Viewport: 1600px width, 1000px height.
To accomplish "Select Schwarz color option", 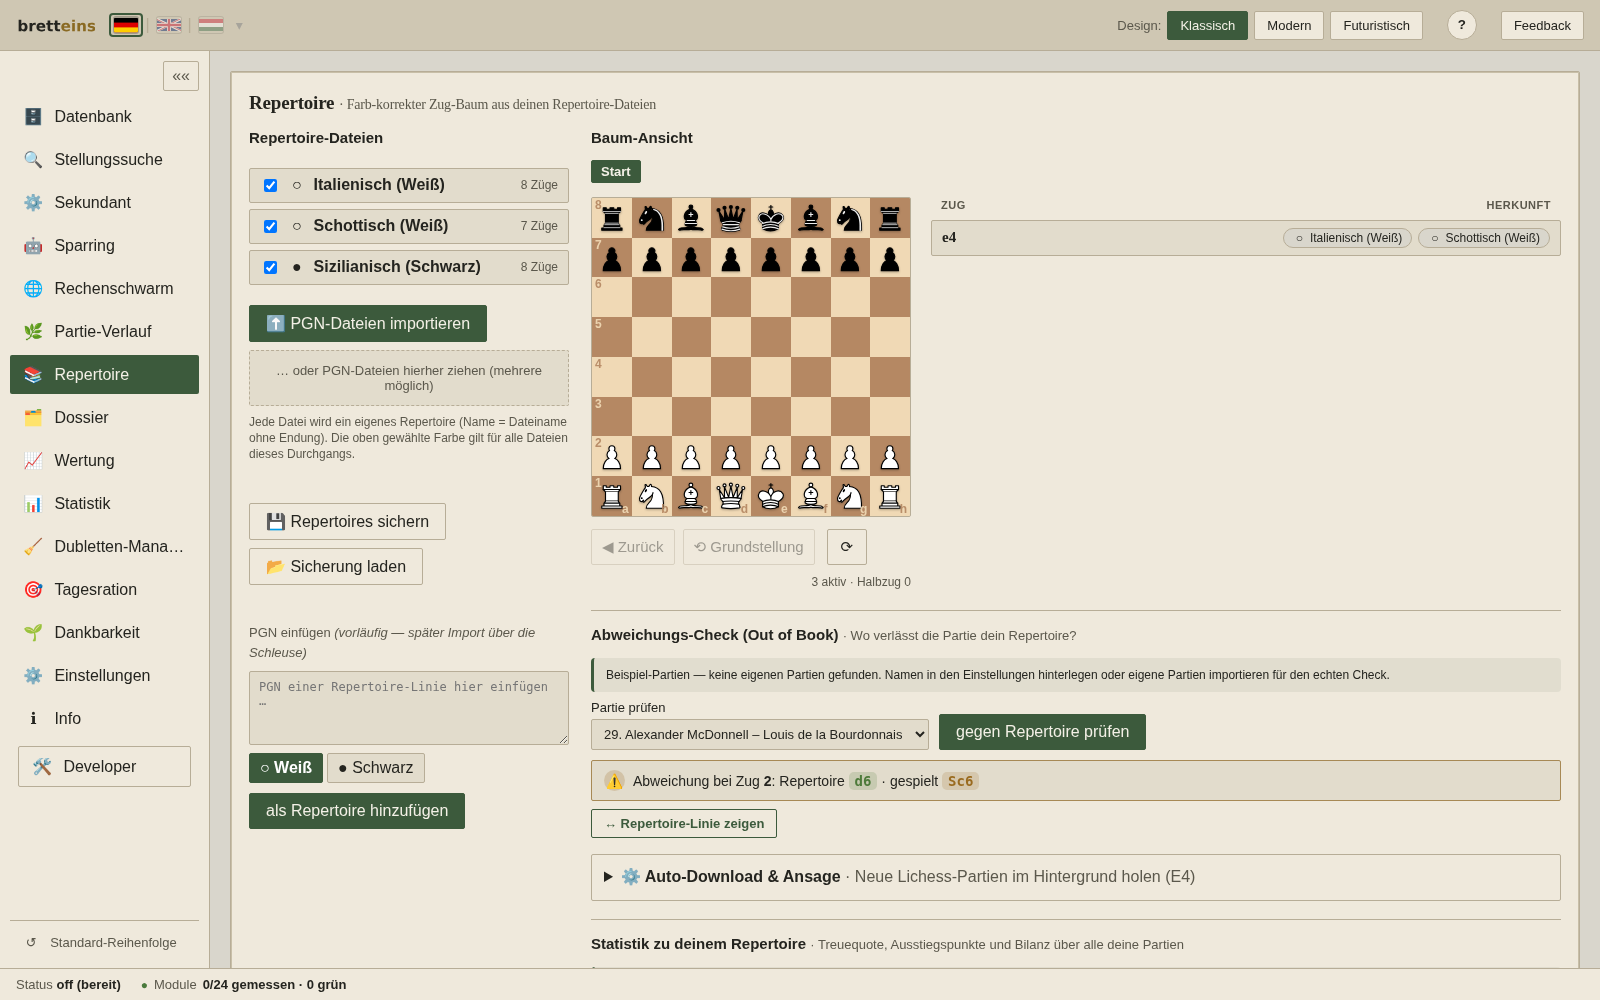I will coord(376,768).
